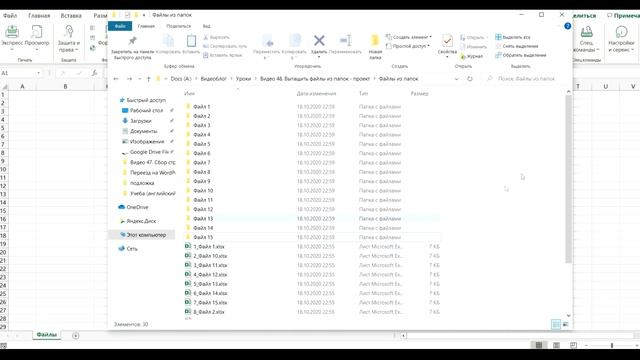
Task: Pin folder to Quick access panel
Action: click(x=132, y=47)
